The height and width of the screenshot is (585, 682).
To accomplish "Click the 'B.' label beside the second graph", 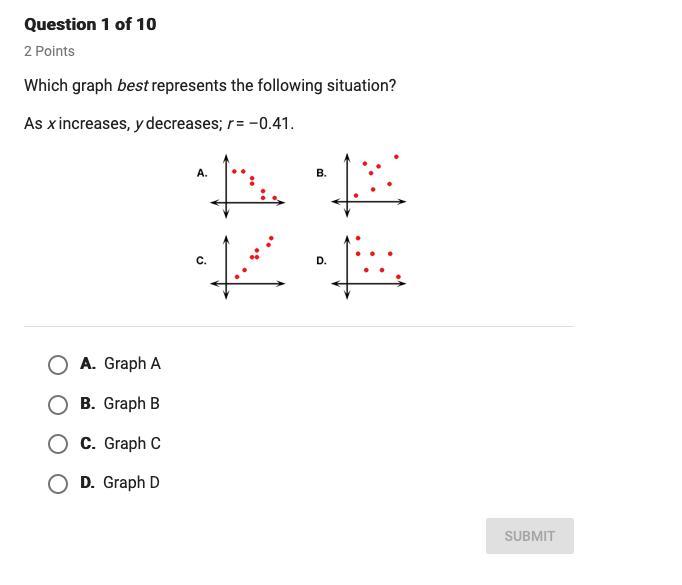I will tap(321, 173).
